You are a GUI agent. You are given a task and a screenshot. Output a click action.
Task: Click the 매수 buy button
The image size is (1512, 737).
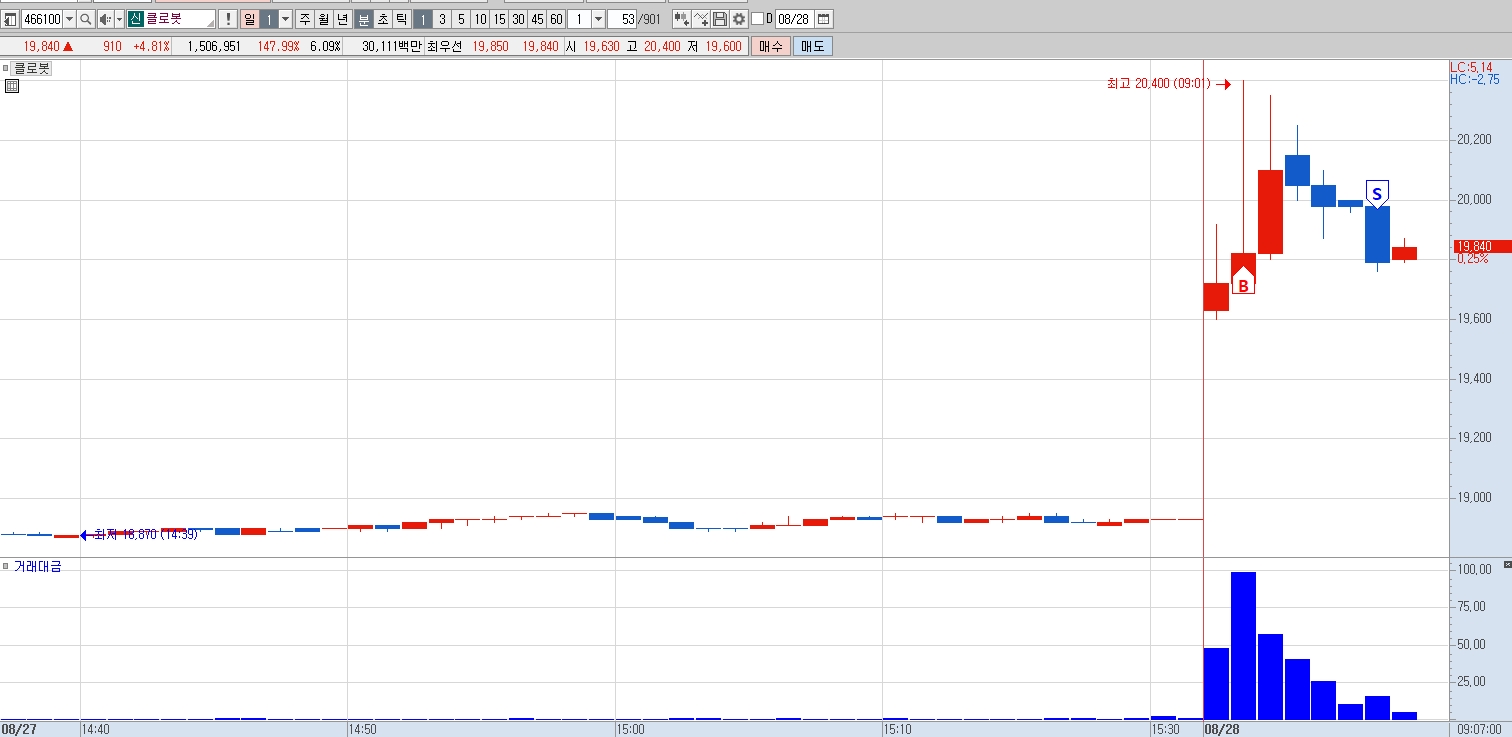click(x=771, y=46)
